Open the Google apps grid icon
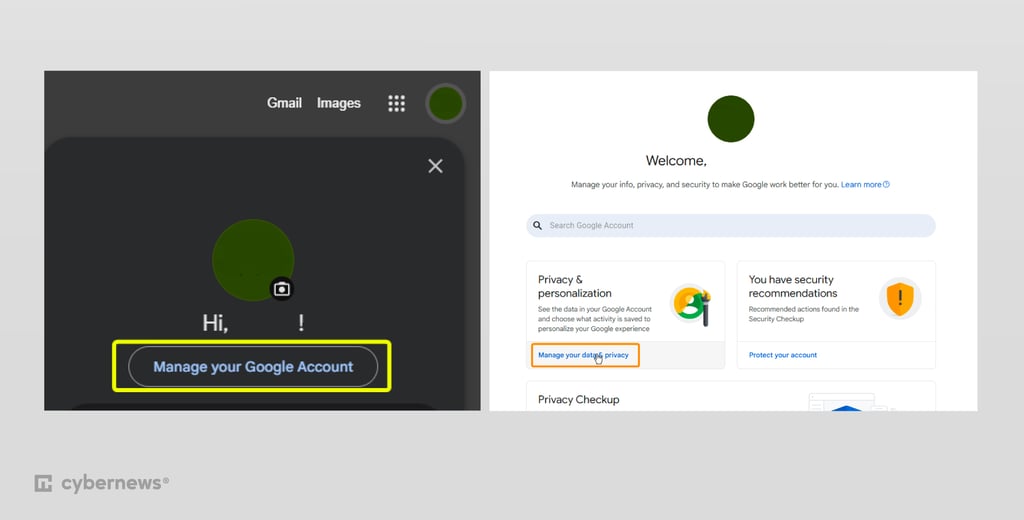Image resolution: width=1024 pixels, height=520 pixels. click(x=396, y=103)
